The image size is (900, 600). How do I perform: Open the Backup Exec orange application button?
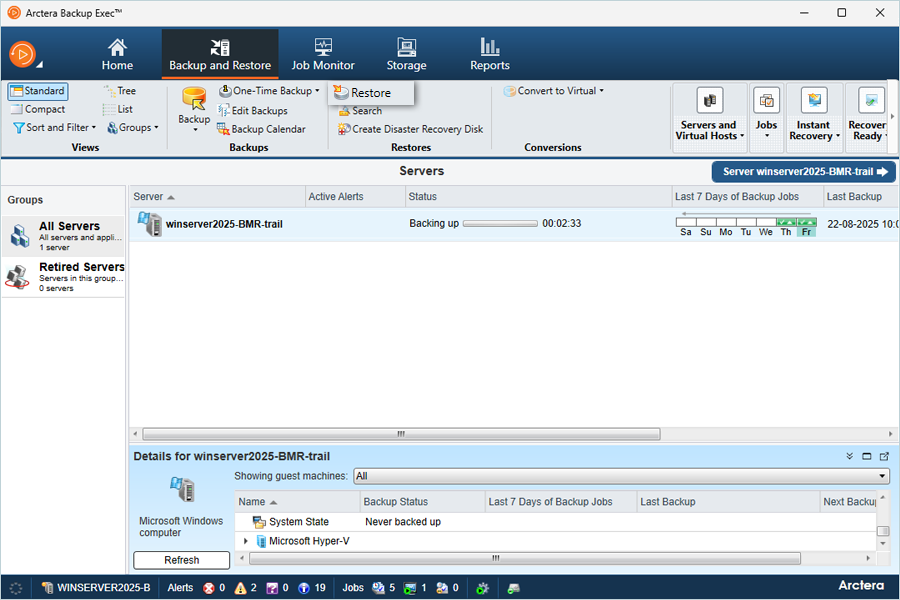tap(22, 55)
